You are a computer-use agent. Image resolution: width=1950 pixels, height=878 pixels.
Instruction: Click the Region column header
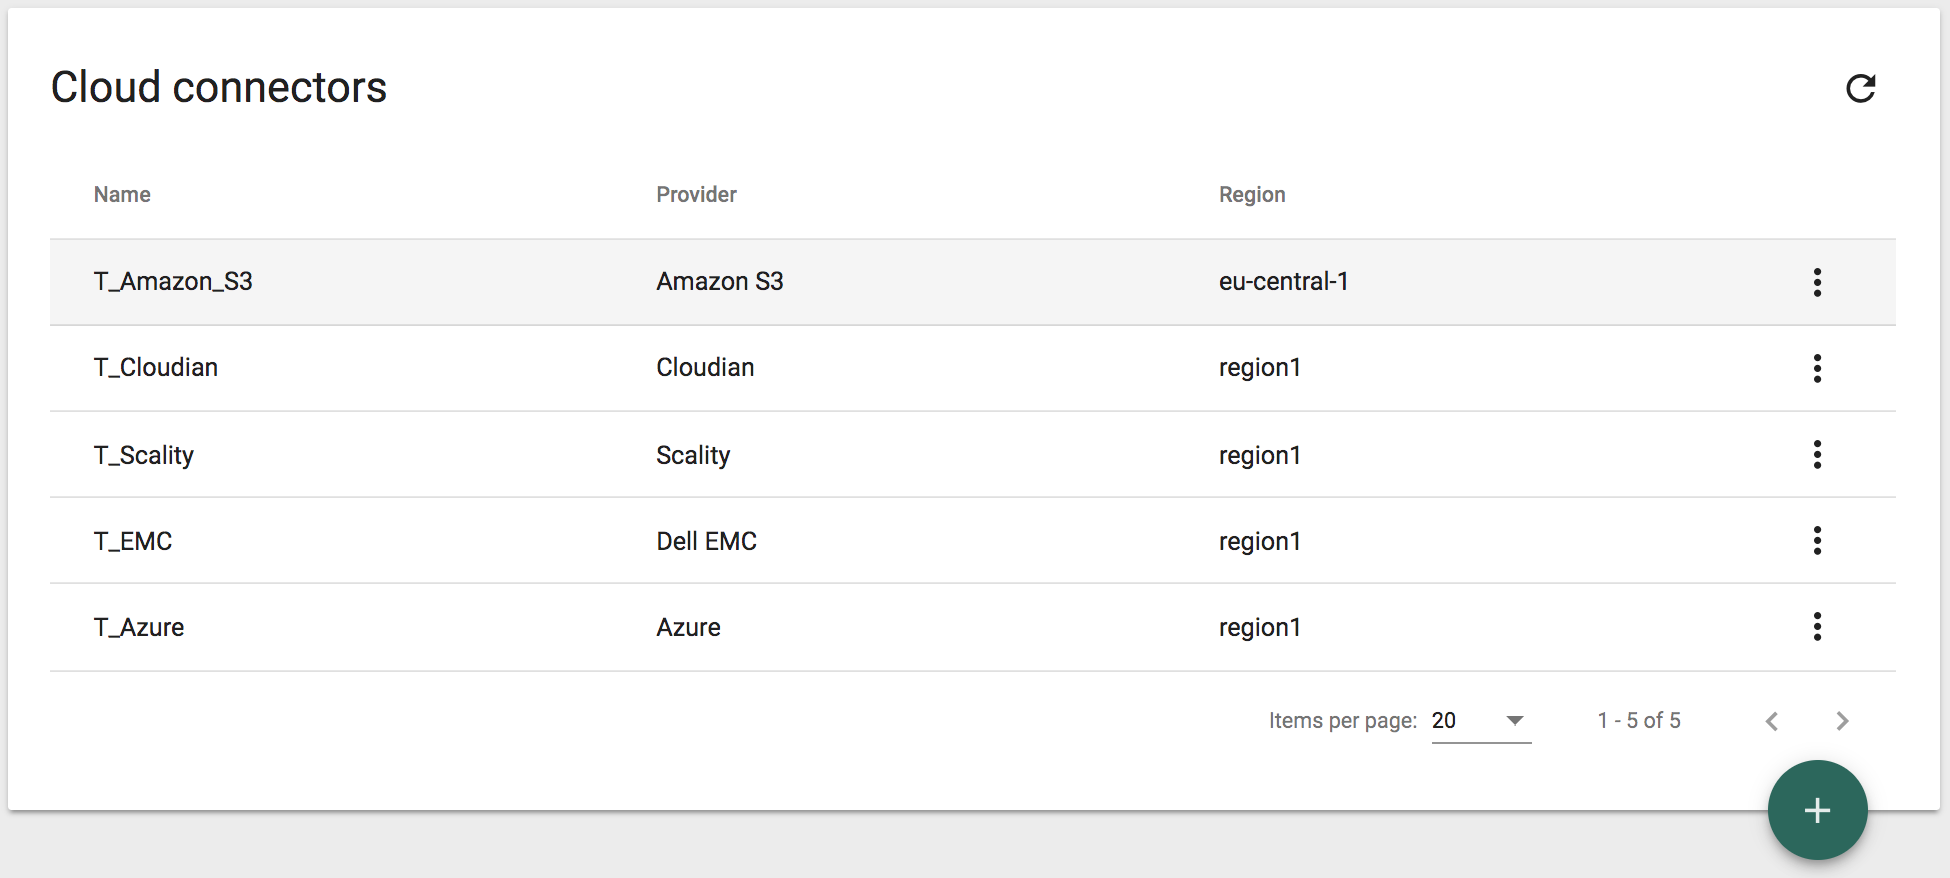tap(1252, 194)
